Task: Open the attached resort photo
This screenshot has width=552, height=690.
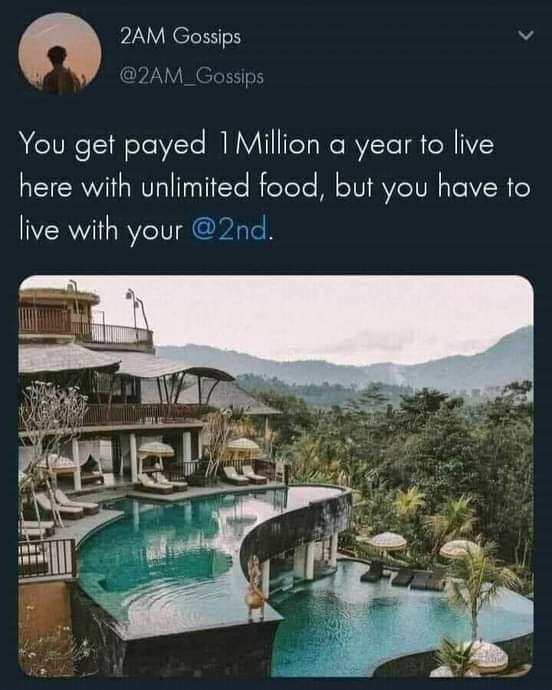Action: coord(276,477)
